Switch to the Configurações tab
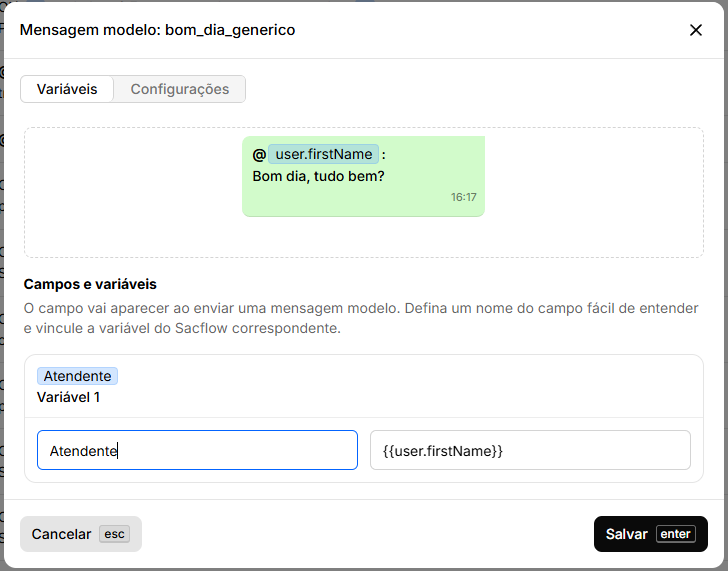The height and width of the screenshot is (571, 728). click(x=180, y=89)
